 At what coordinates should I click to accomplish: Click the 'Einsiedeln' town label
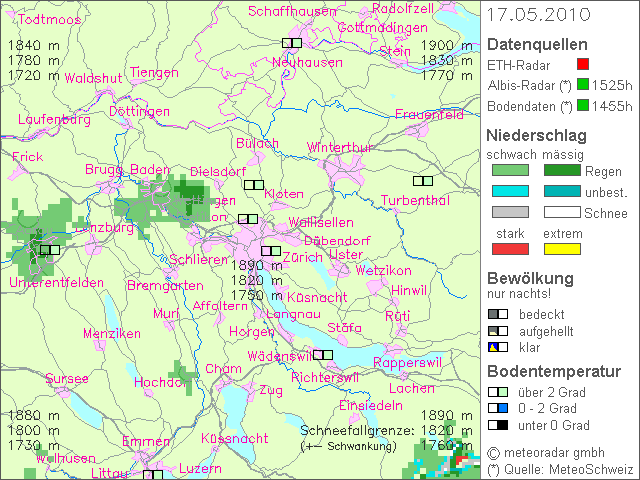371,405
